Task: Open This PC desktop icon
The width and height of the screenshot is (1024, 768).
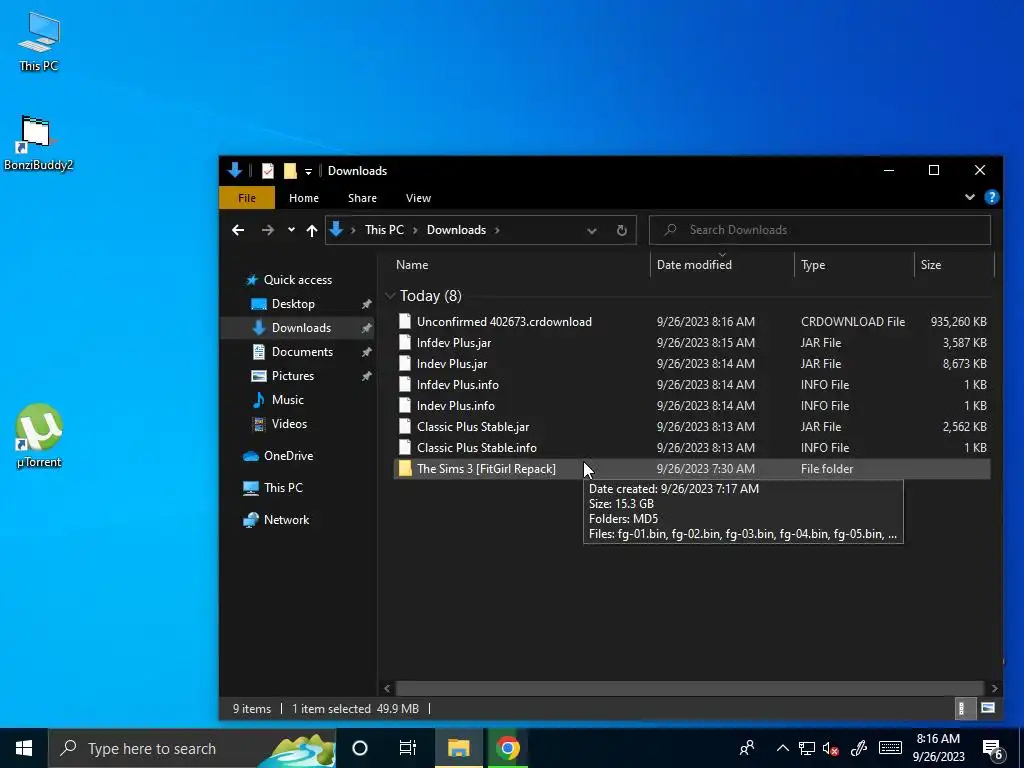Action: tap(39, 40)
